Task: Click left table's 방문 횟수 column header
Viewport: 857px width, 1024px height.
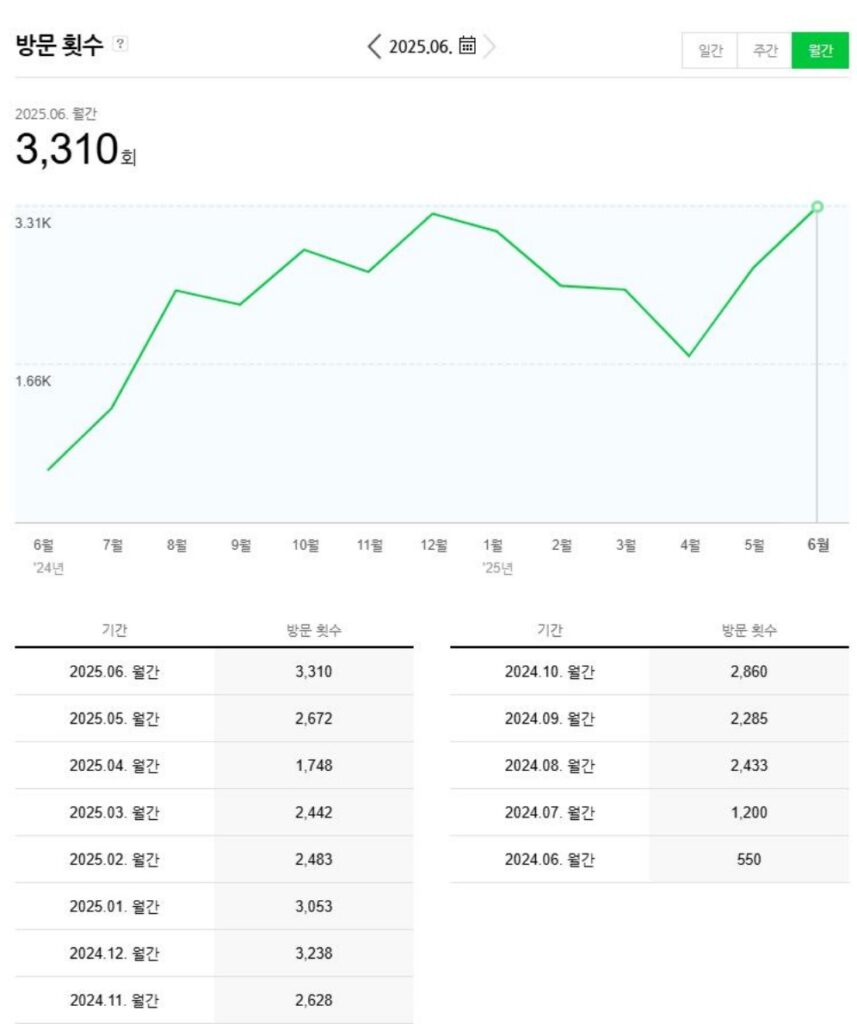Action: click(x=314, y=630)
